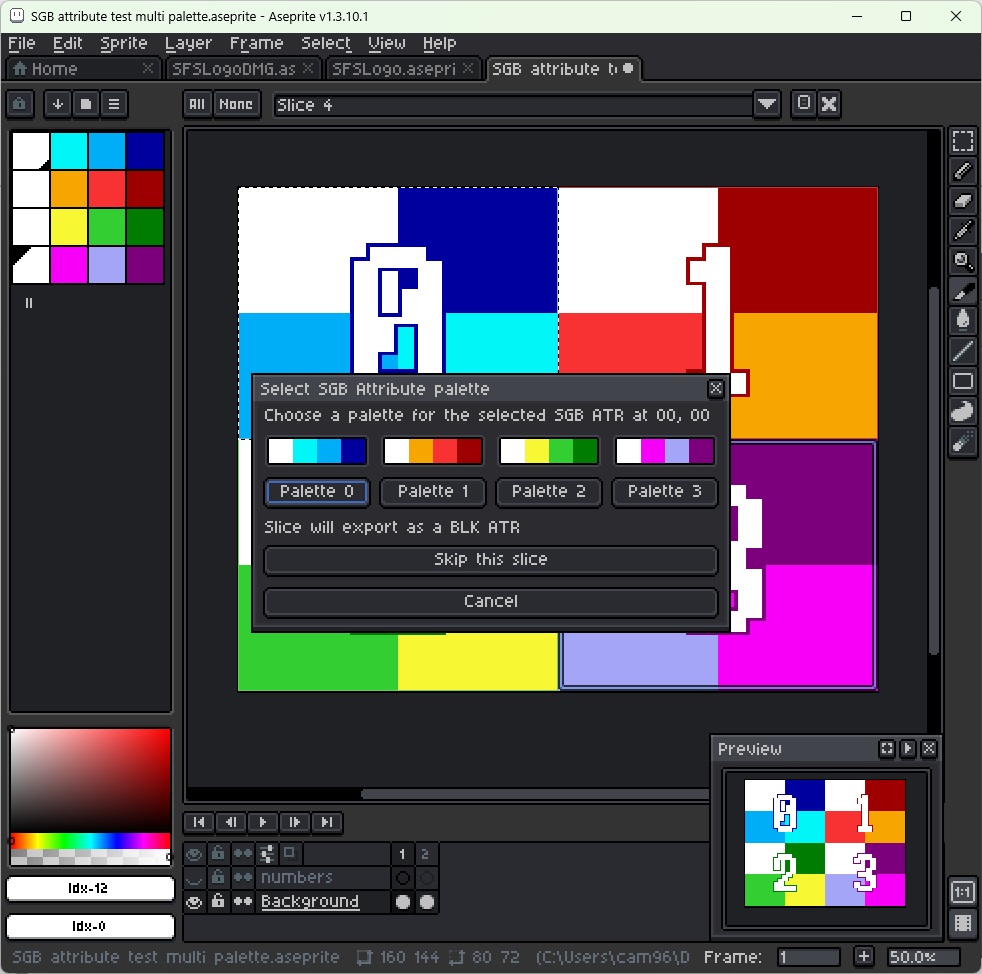Open the slice selector dropdown

(767, 104)
